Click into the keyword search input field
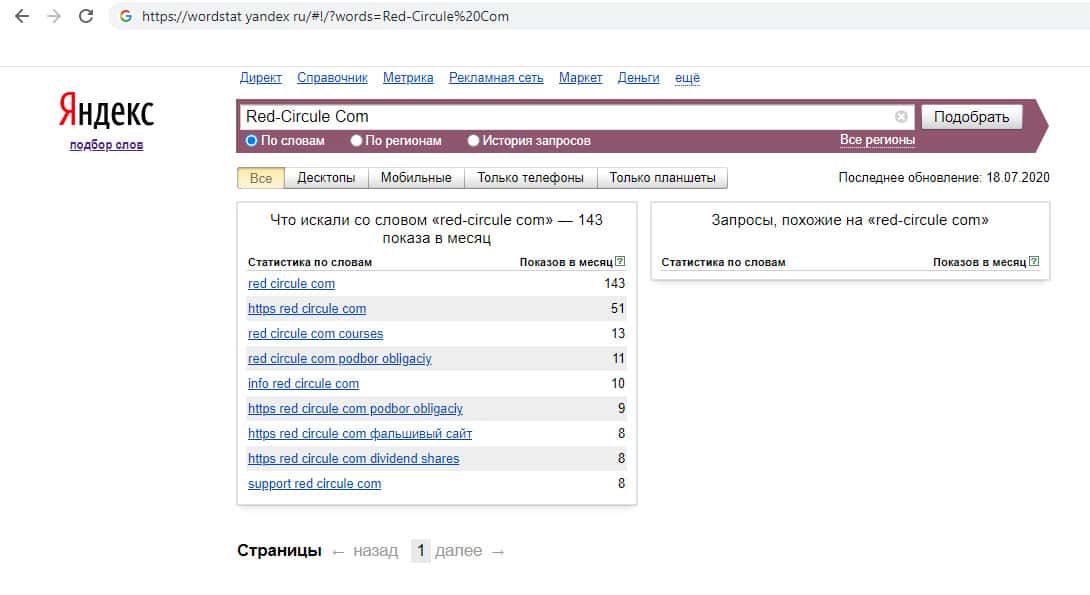 560,116
